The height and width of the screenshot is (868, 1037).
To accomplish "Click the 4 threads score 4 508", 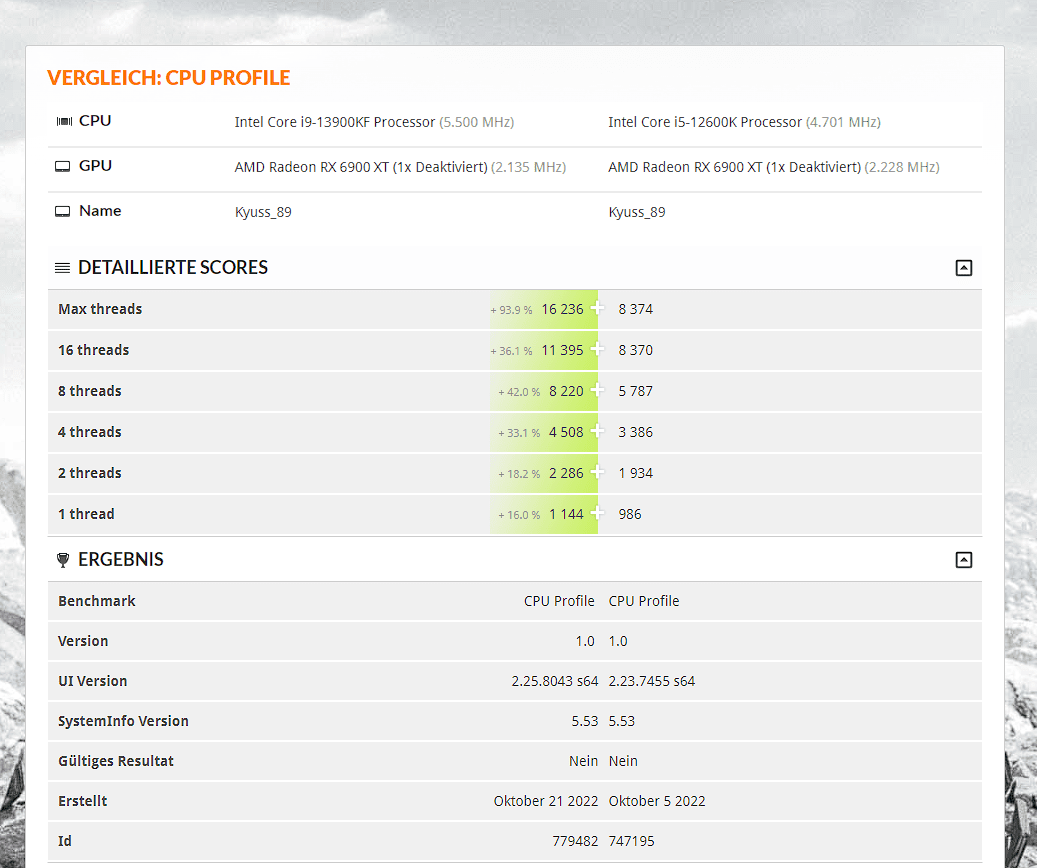I will click(566, 432).
